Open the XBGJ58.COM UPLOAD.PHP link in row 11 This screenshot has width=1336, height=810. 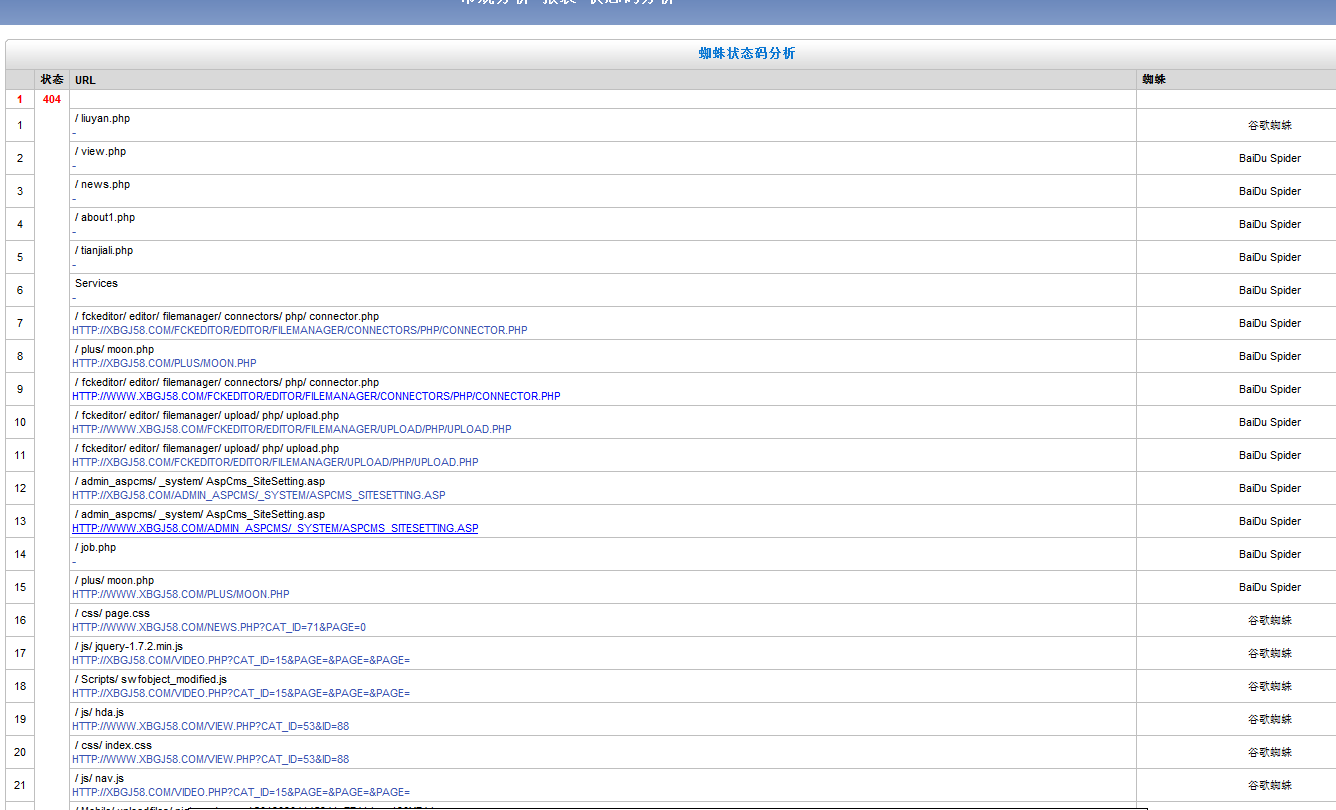tap(275, 463)
